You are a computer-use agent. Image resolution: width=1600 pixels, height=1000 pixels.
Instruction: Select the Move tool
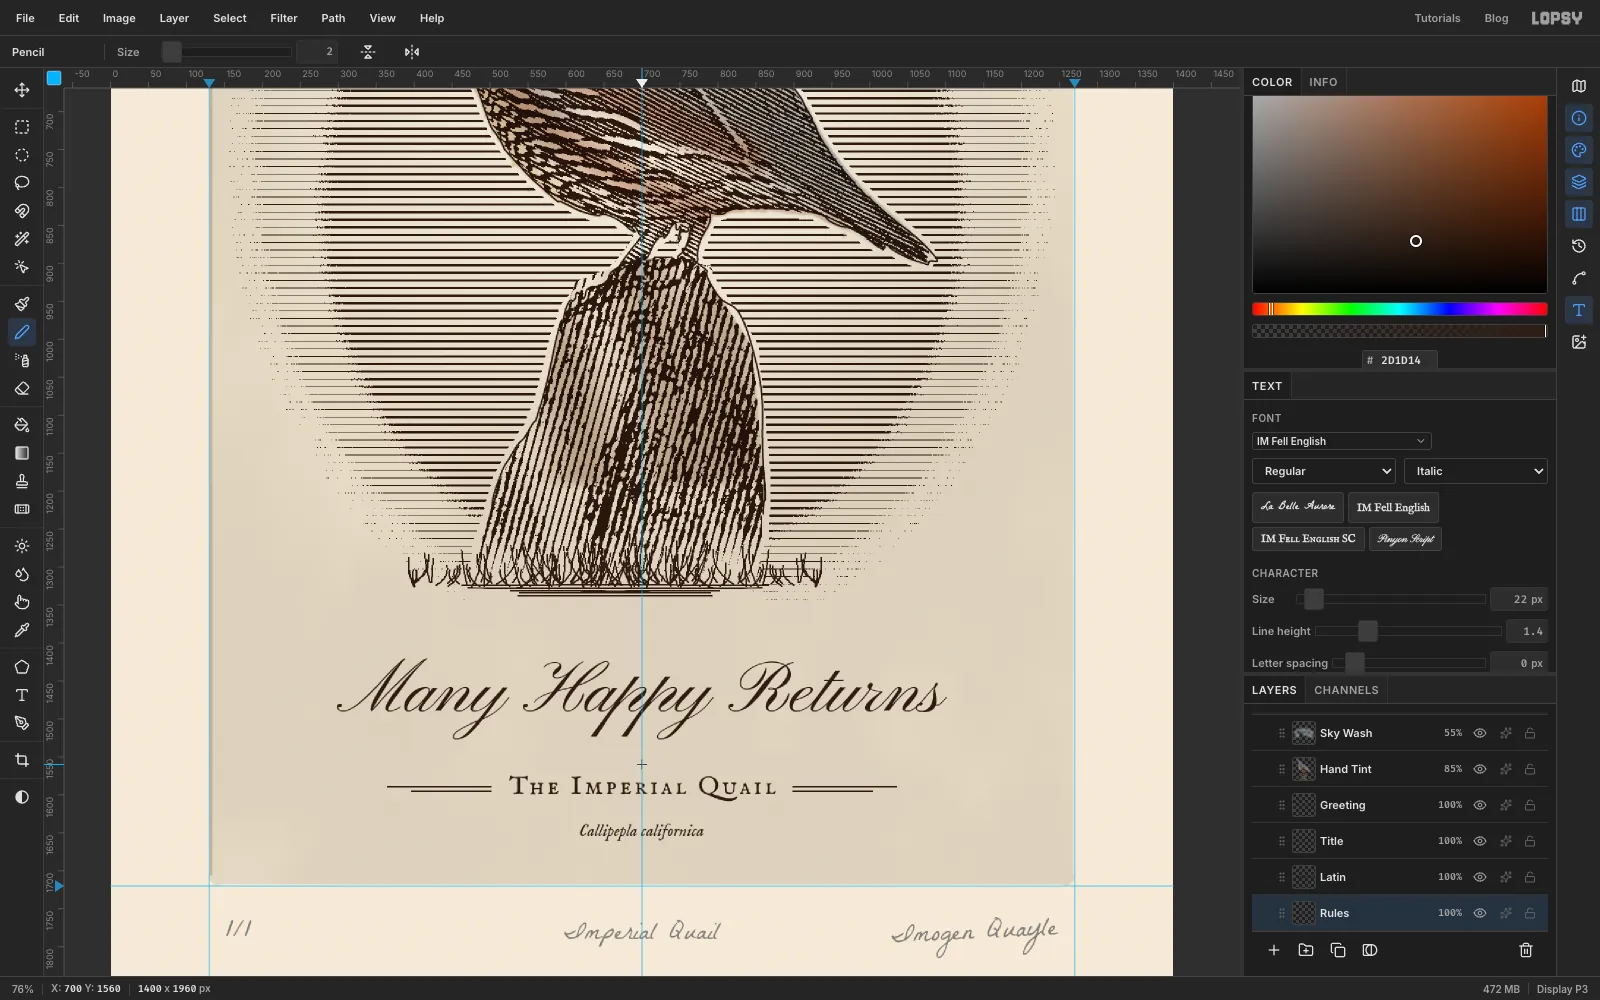[x=22, y=90]
